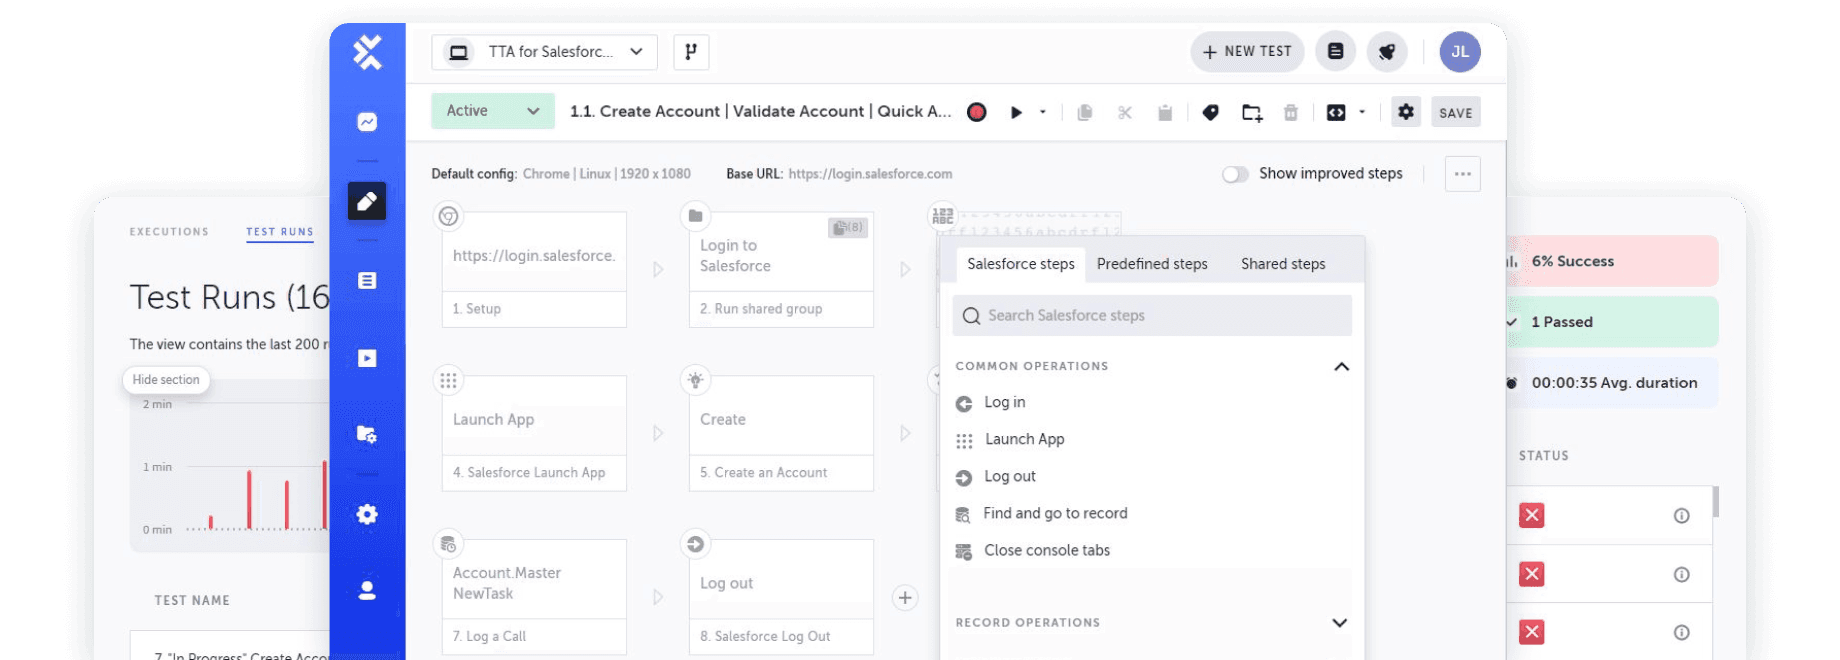Open the run options arrow beside play
The height and width of the screenshot is (660, 1840).
(1043, 112)
